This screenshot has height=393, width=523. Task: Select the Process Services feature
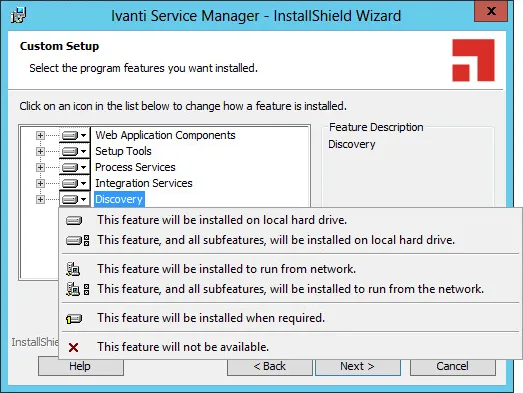pyautogui.click(x=135, y=167)
